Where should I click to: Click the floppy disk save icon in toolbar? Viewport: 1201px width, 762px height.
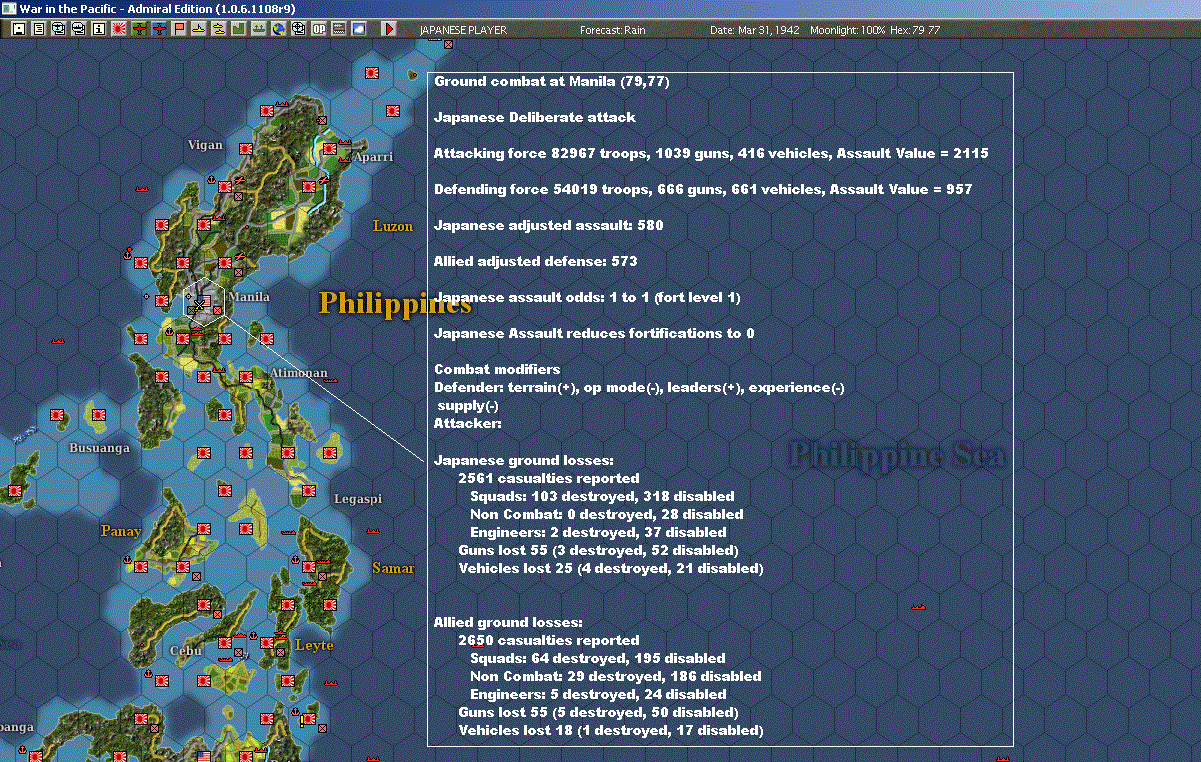pos(18,29)
